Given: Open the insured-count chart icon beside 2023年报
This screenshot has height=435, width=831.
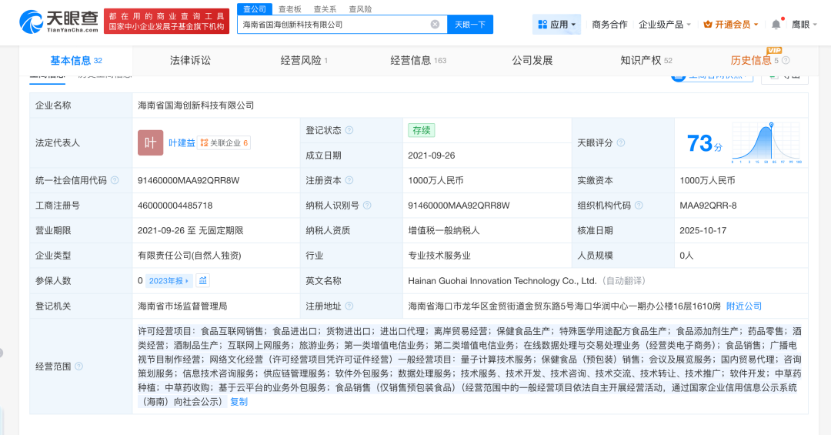Looking at the screenshot, I should 202,281.
